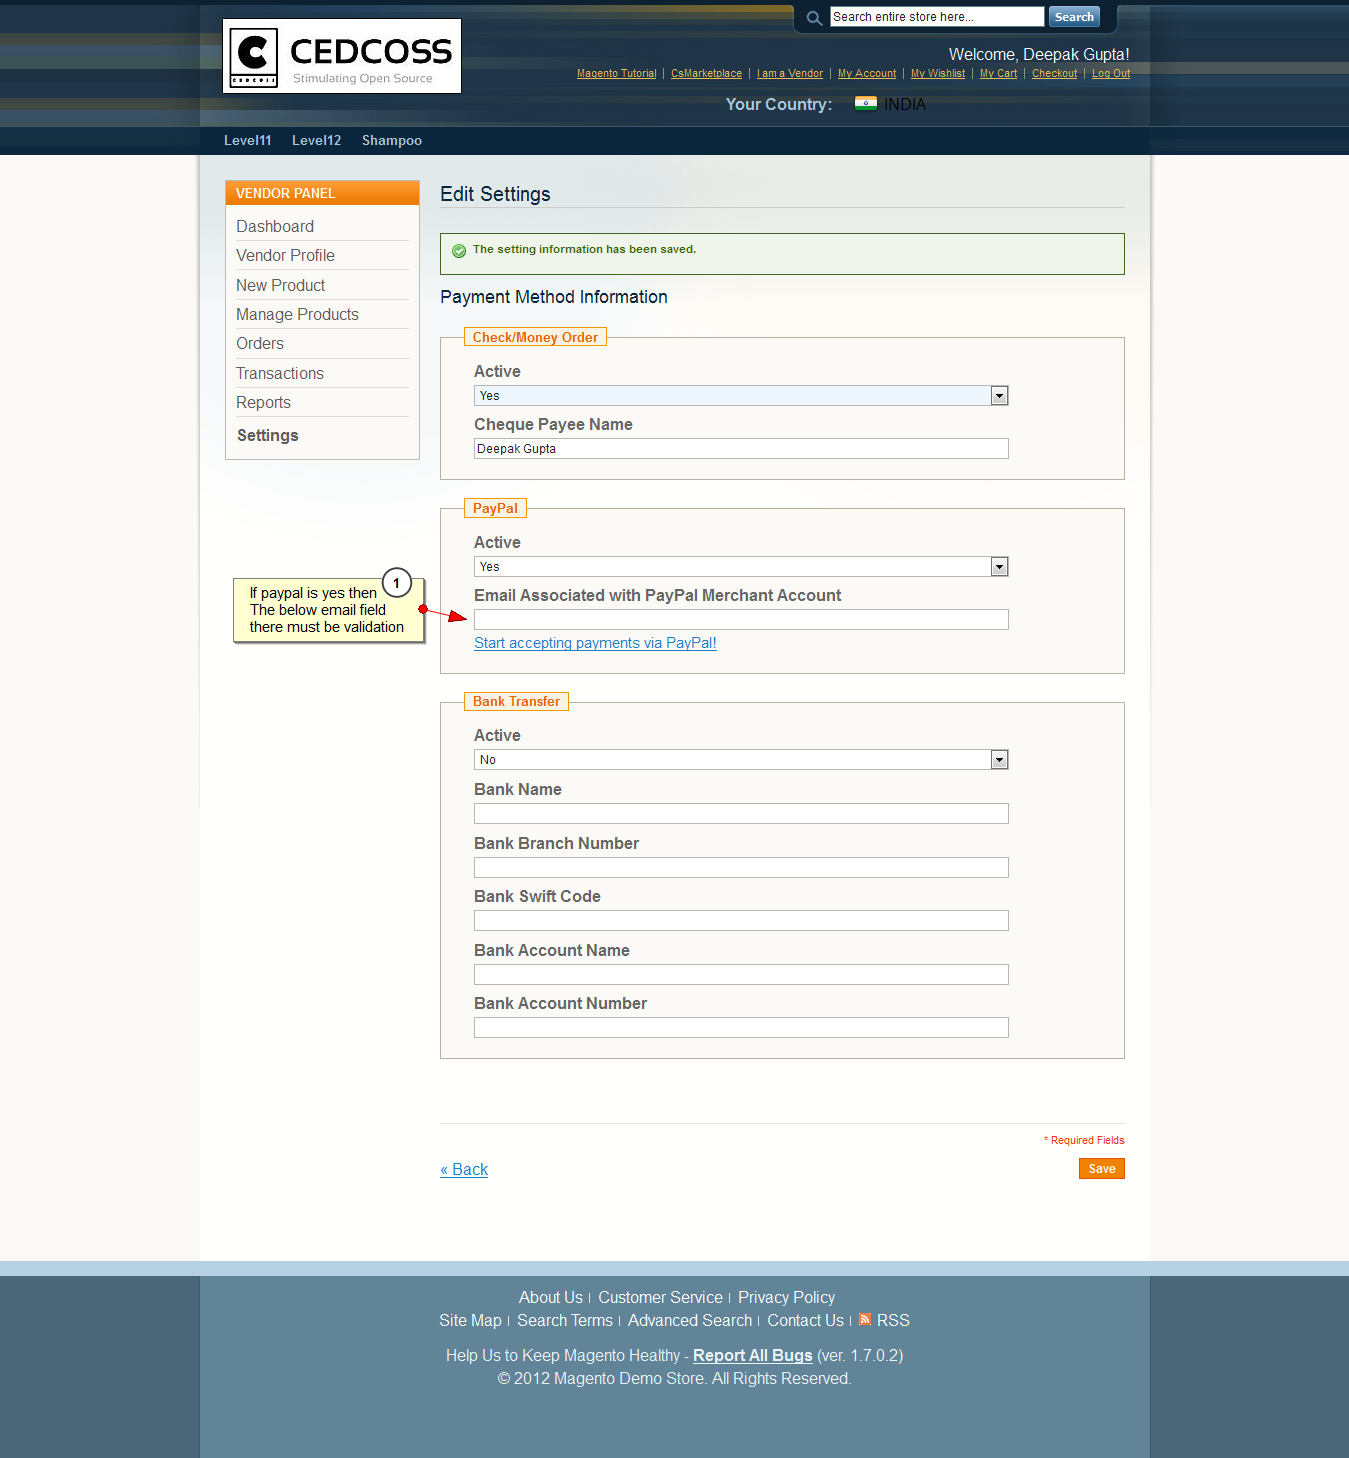Click Bank Swift Code field
The height and width of the screenshot is (1458, 1349).
click(741, 921)
